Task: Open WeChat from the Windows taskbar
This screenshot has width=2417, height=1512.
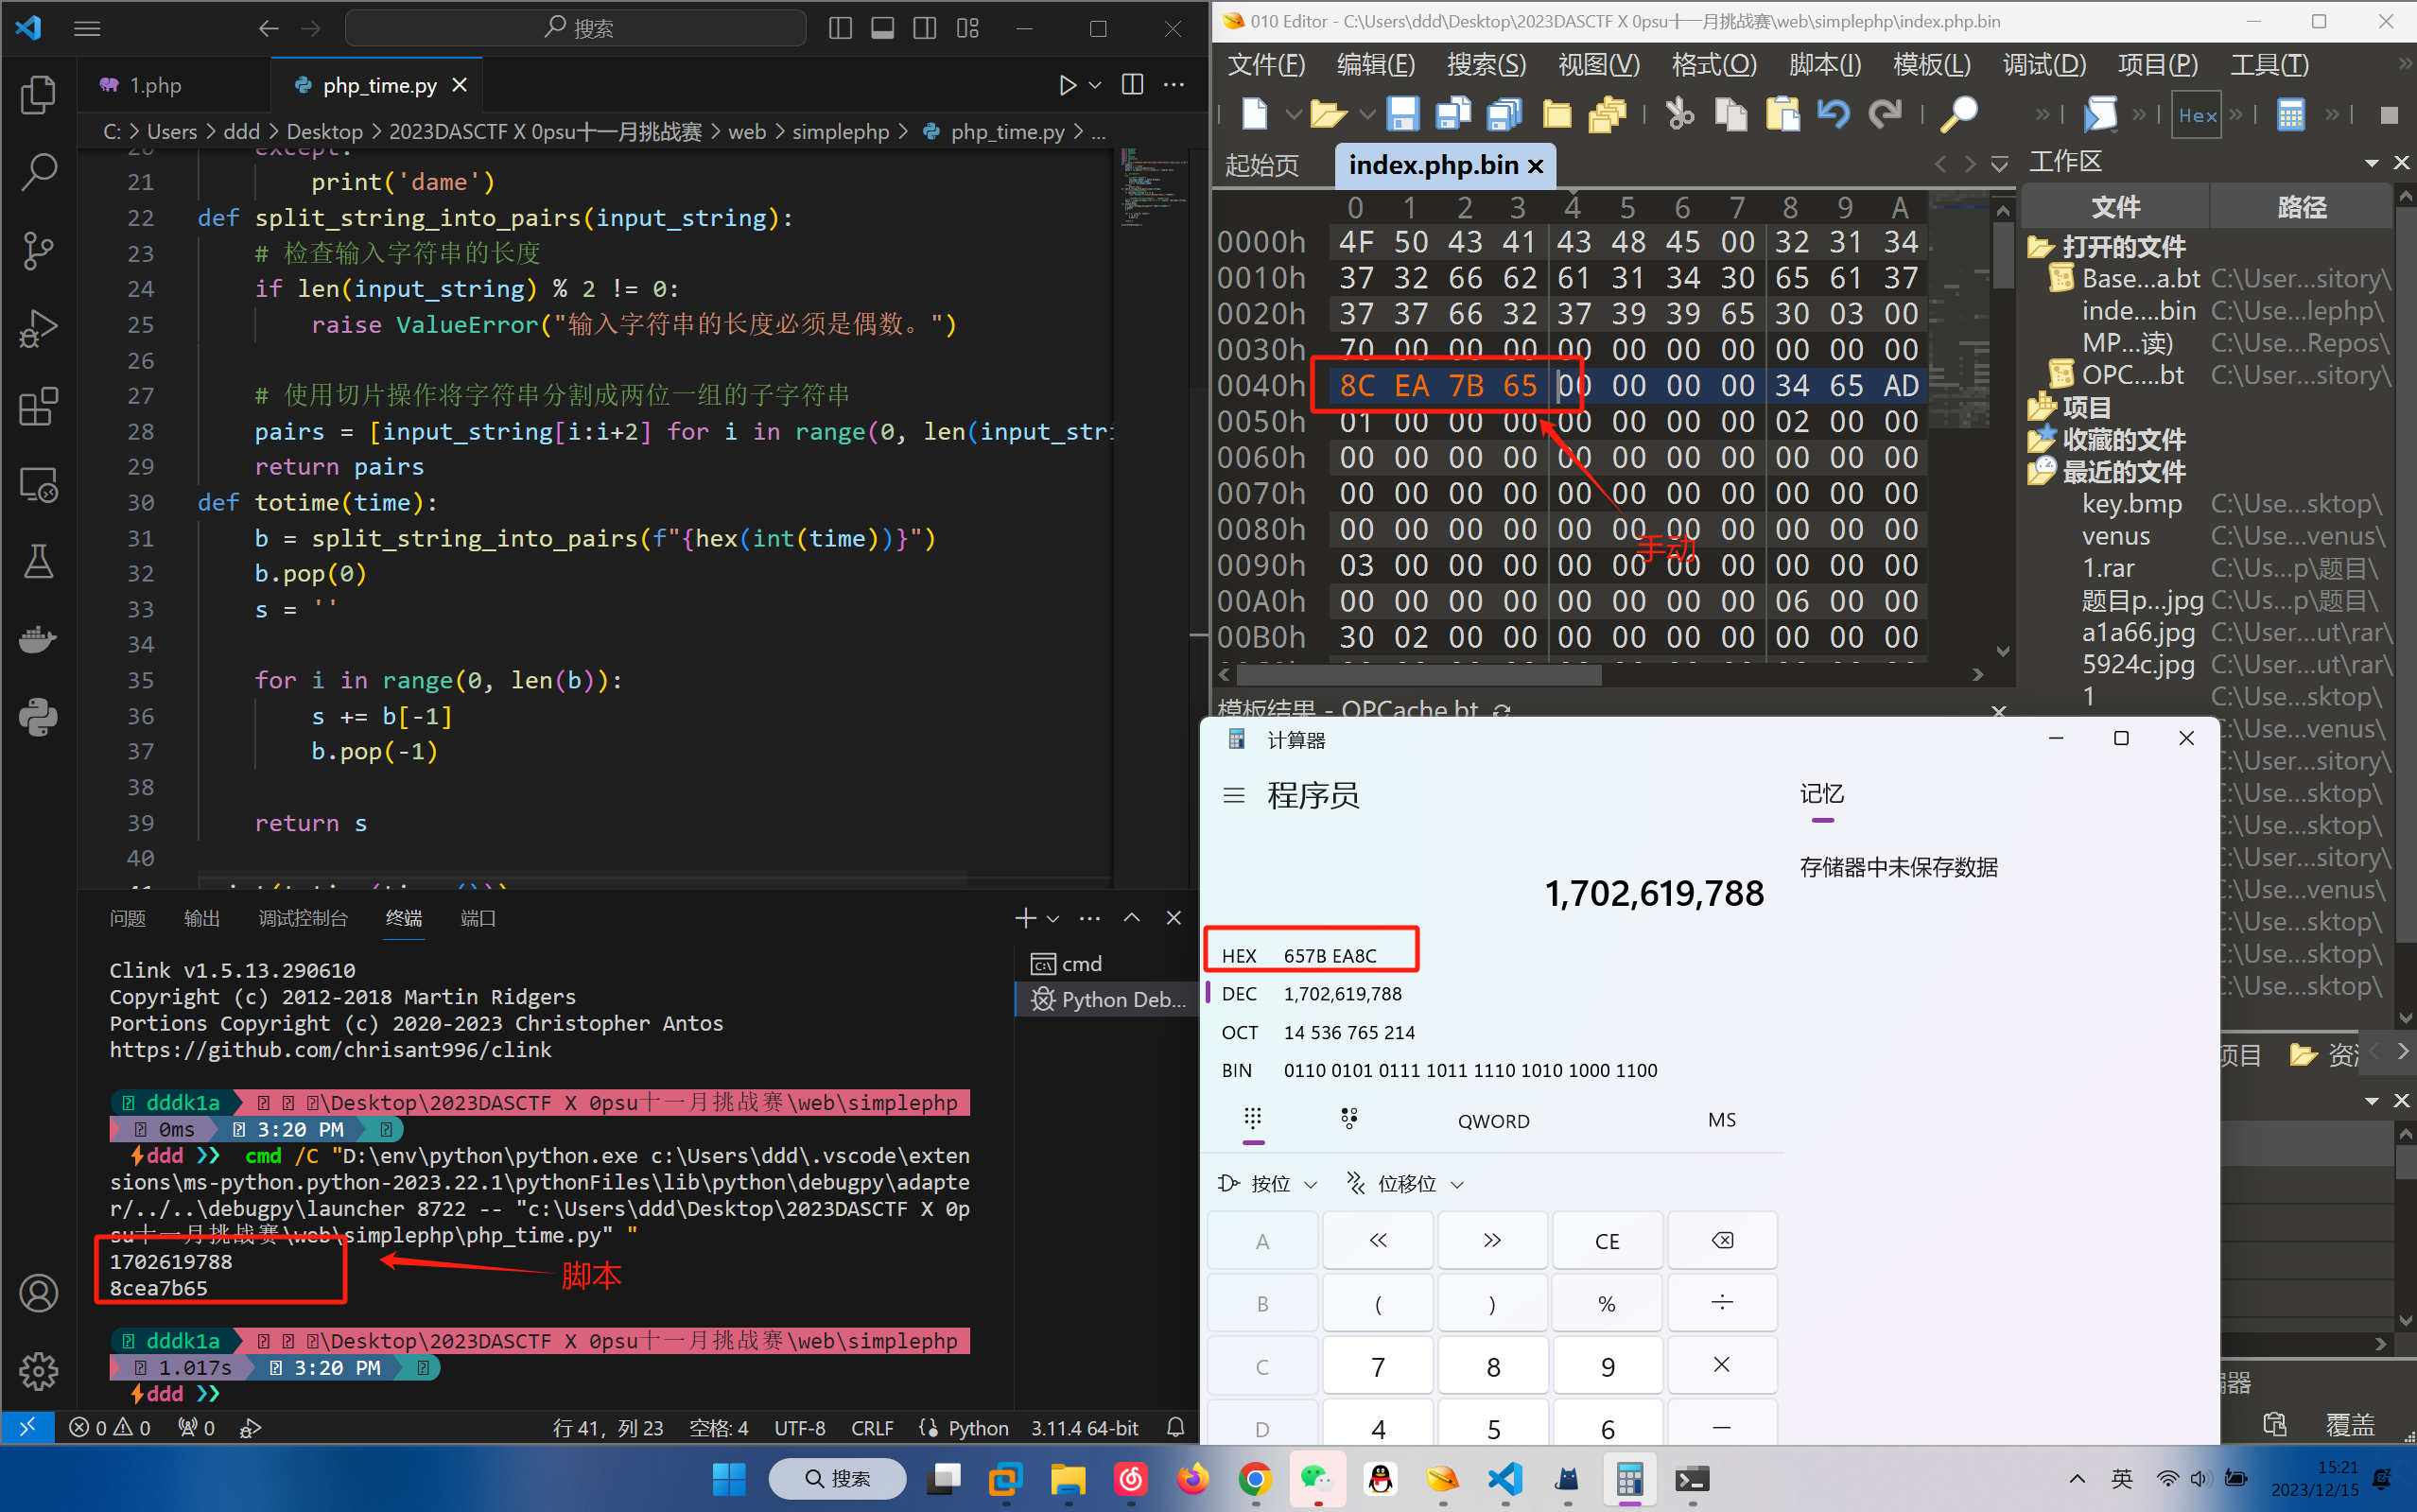Action: pos(1317,1479)
